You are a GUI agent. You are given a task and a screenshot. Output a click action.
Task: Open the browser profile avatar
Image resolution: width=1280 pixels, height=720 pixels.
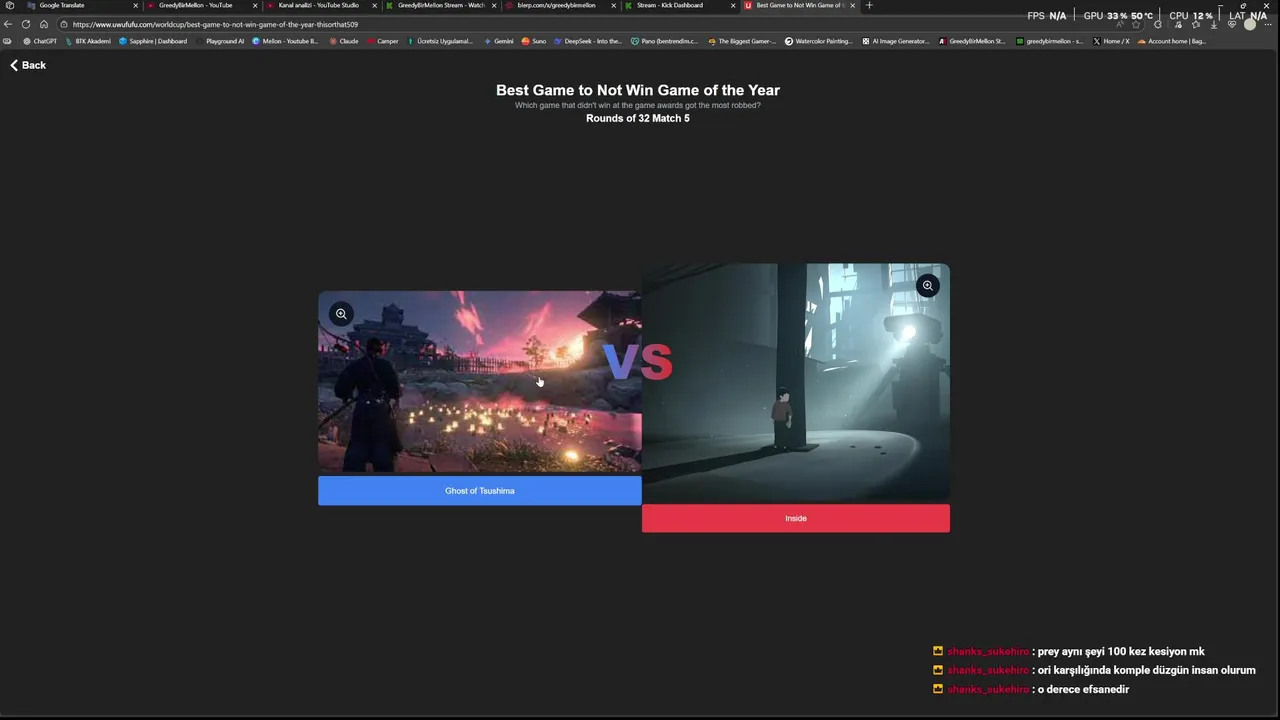1250,24
